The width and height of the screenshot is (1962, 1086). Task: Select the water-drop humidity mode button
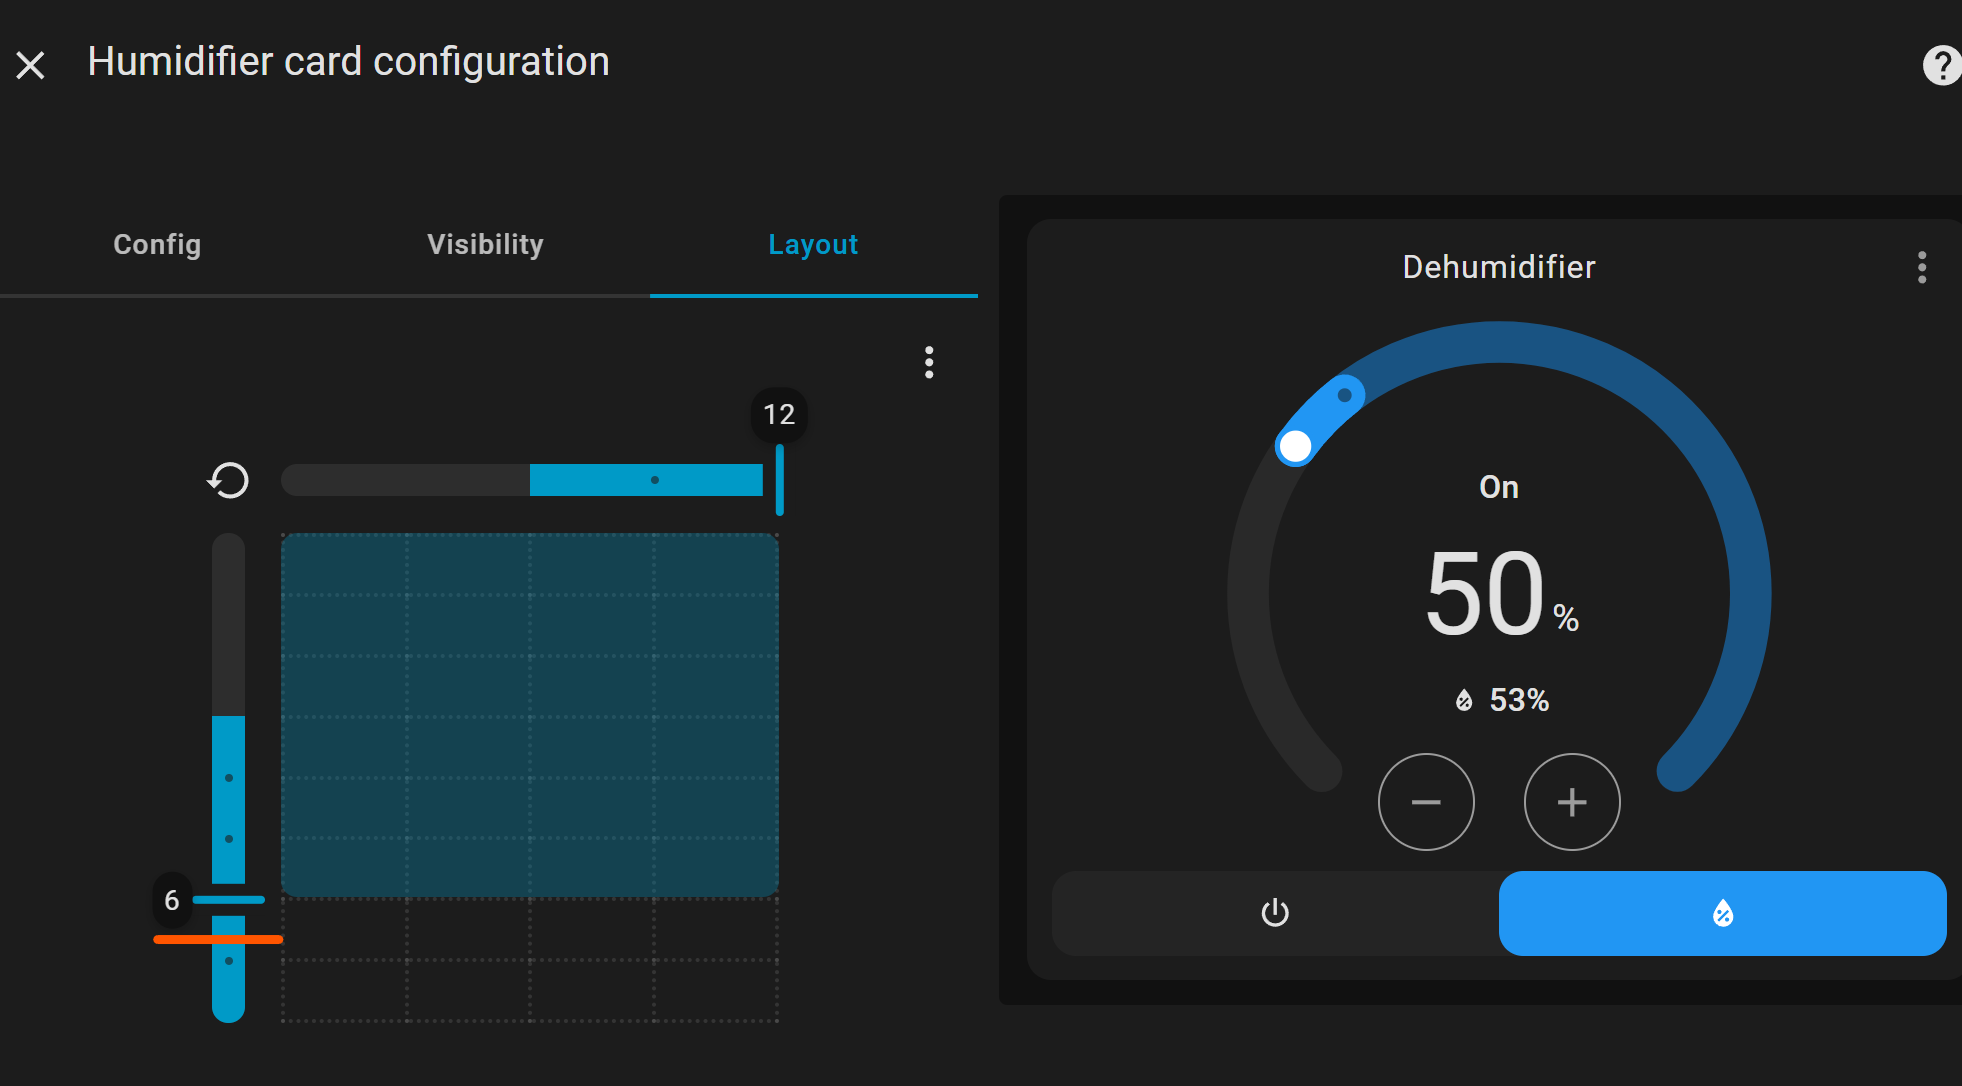(1722, 913)
